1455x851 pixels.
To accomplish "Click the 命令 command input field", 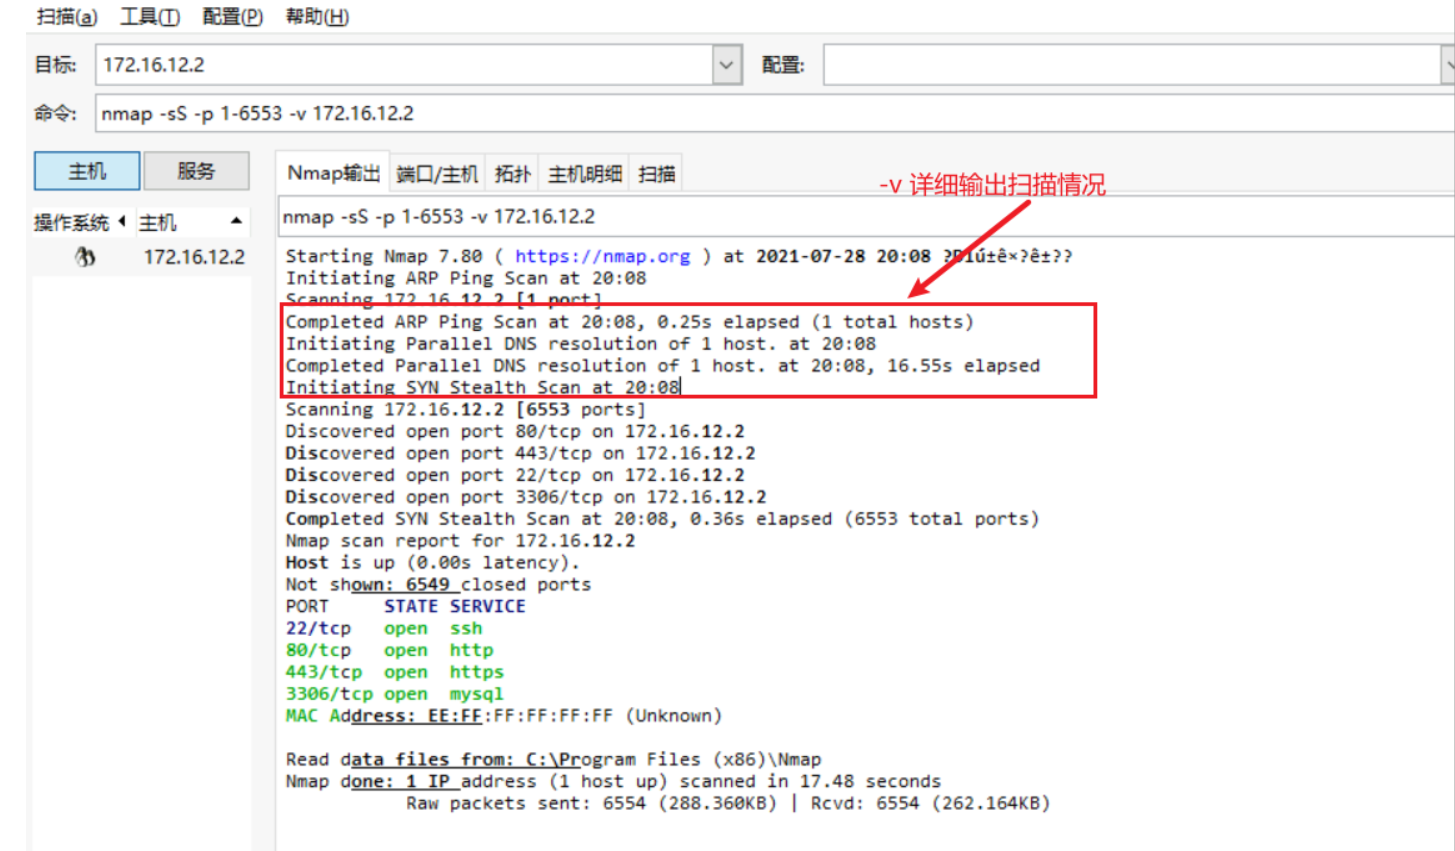I will [775, 113].
